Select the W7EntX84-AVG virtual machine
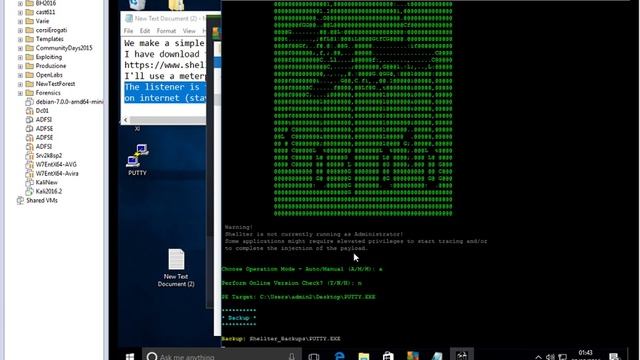The image size is (640, 360). [x=56, y=165]
